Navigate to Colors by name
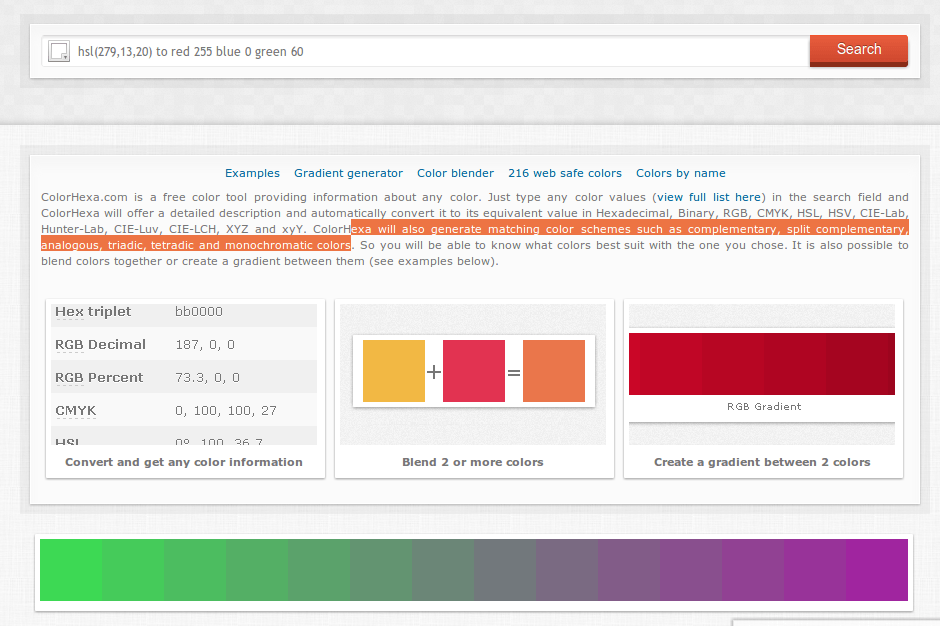The height and width of the screenshot is (626, 940). [680, 173]
